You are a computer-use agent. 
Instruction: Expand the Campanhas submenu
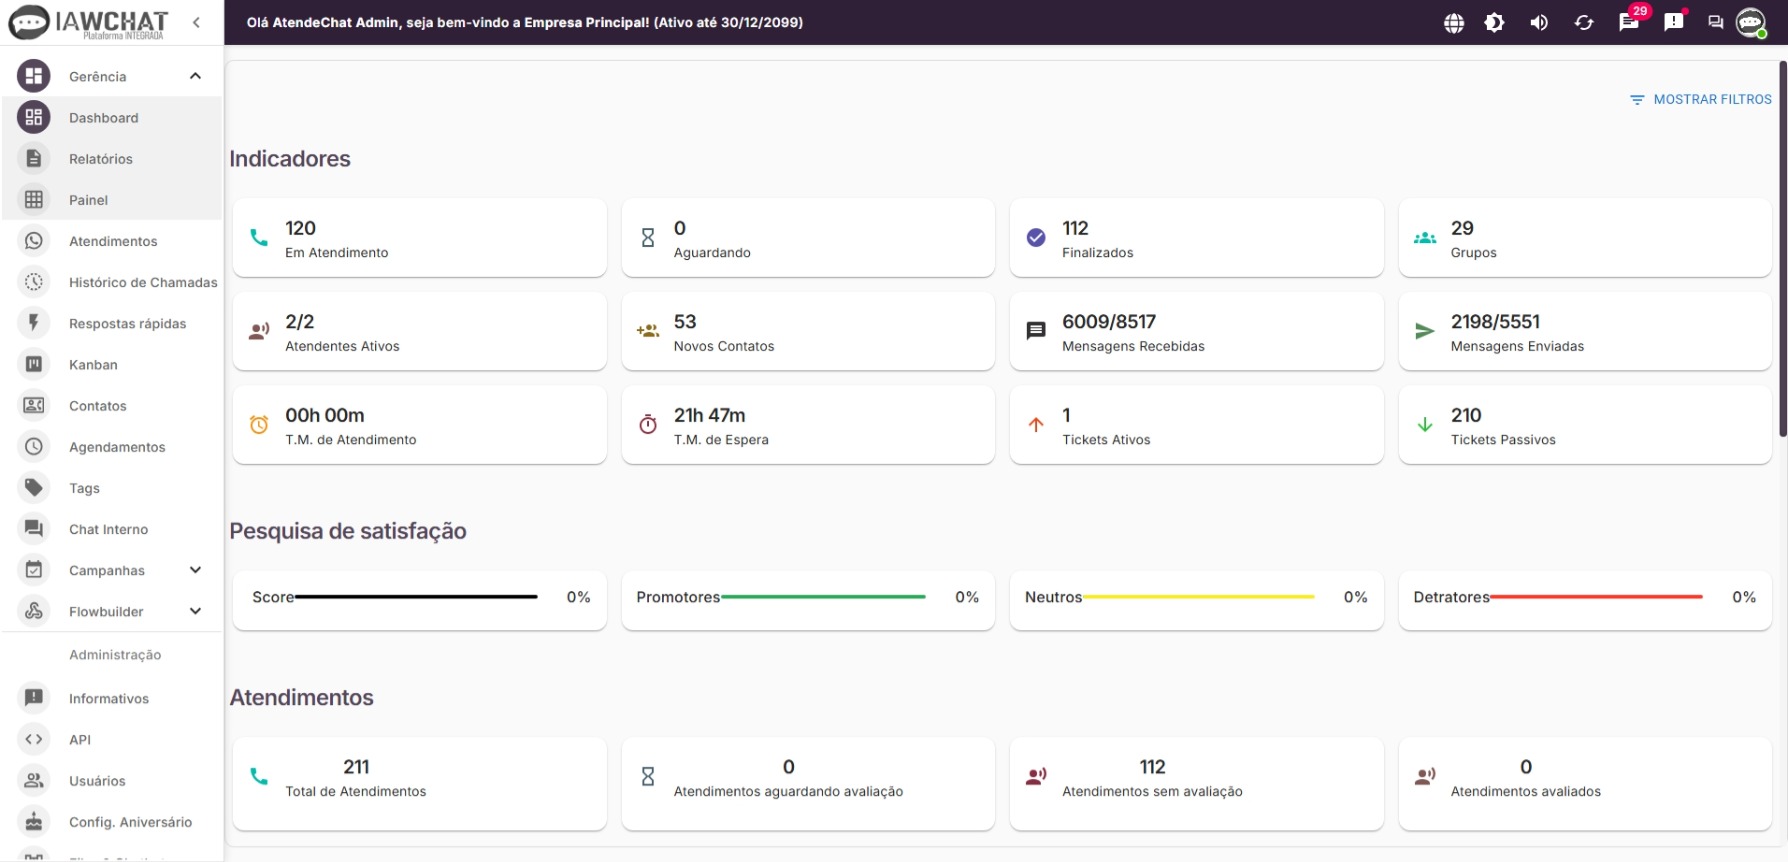195,570
